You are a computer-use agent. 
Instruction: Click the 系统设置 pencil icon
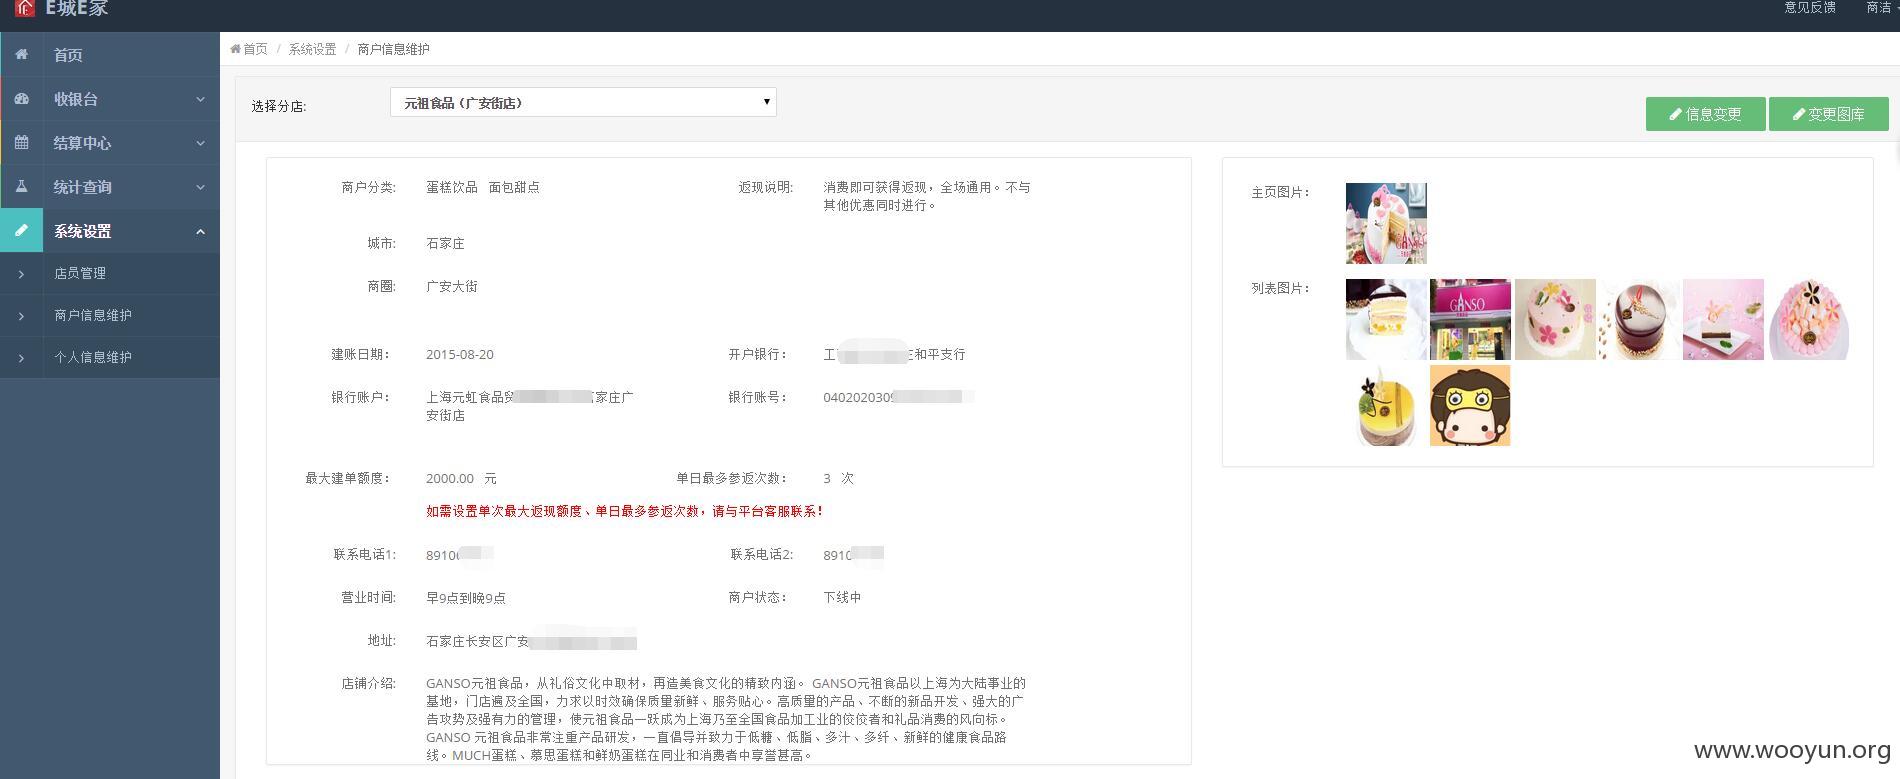tap(21, 231)
